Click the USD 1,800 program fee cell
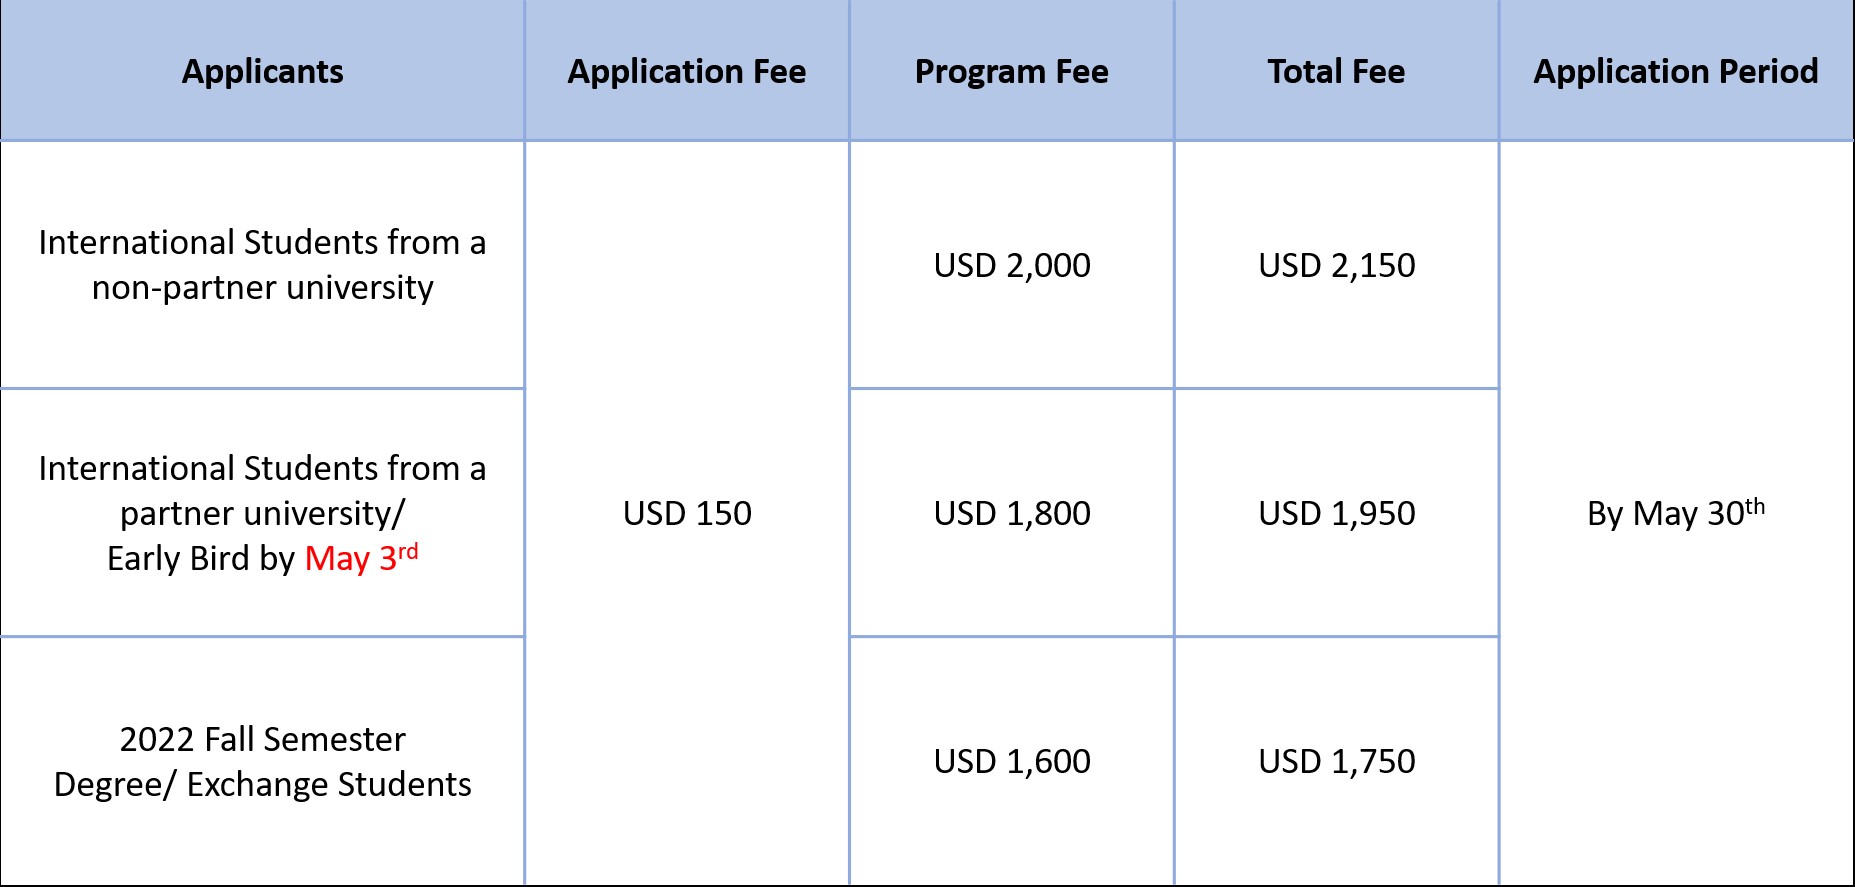1855x887 pixels. [1012, 513]
